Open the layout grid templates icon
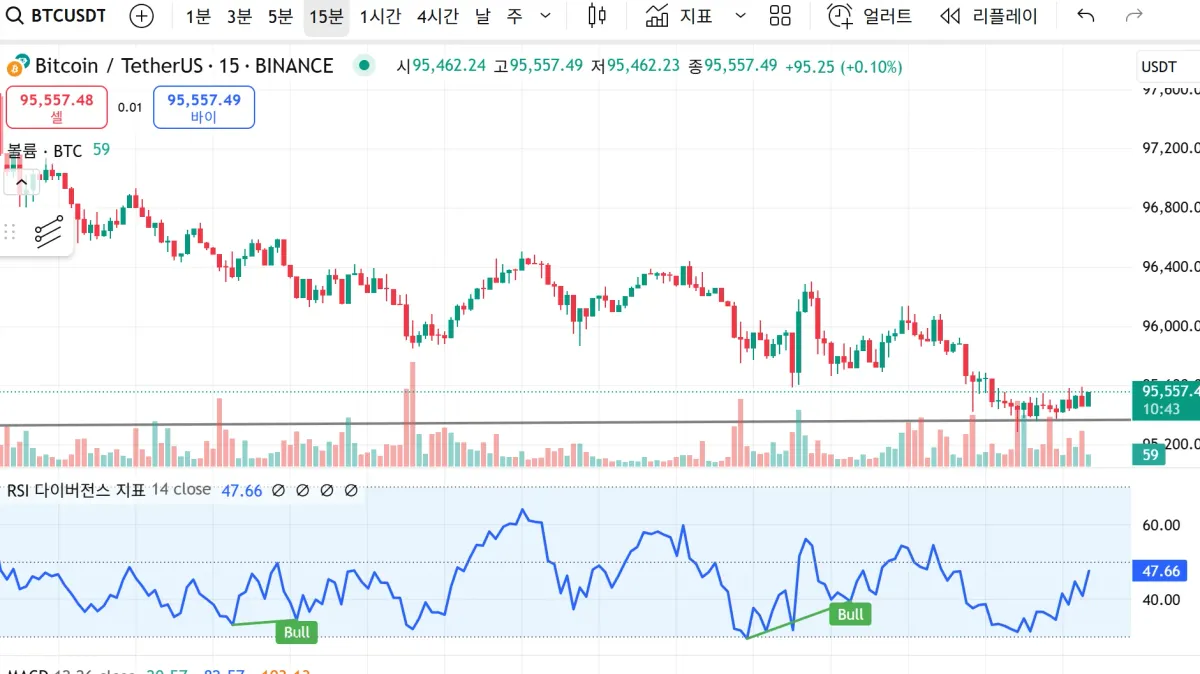 [x=780, y=16]
